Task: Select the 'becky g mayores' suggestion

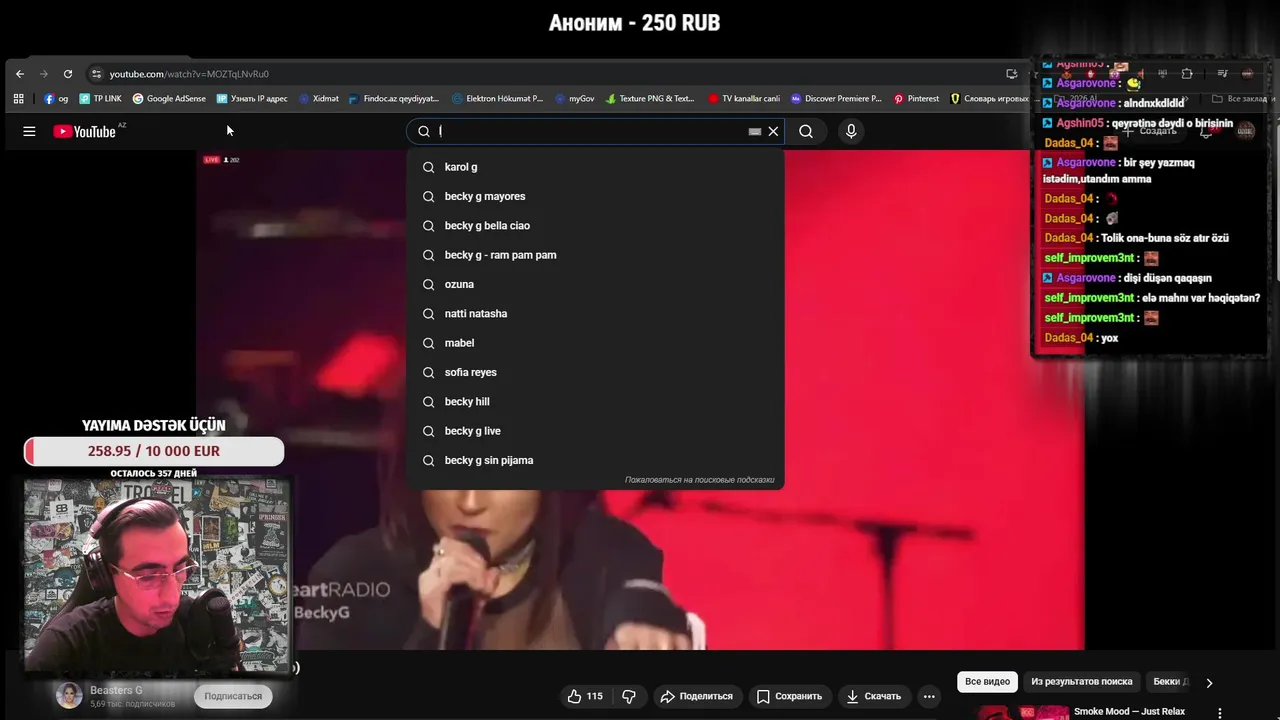Action: [x=596, y=196]
